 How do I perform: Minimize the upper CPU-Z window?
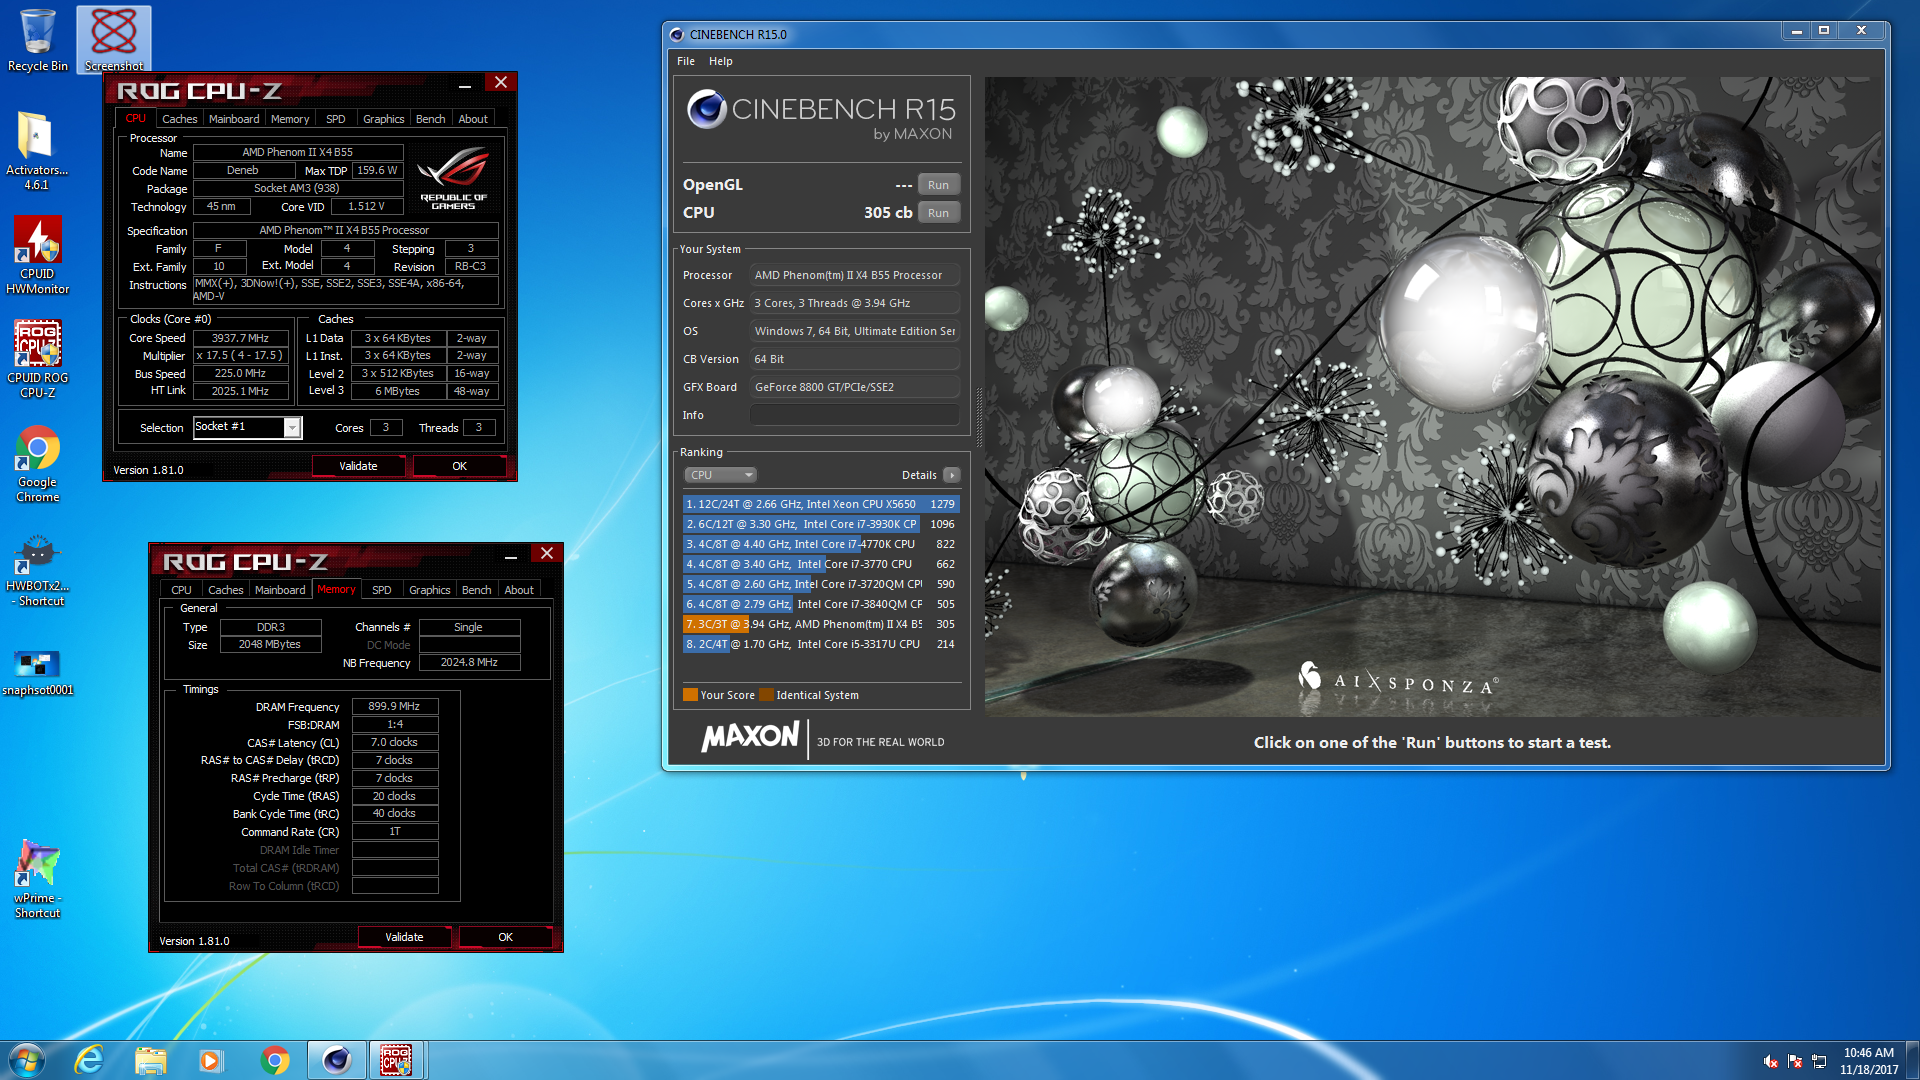click(465, 85)
